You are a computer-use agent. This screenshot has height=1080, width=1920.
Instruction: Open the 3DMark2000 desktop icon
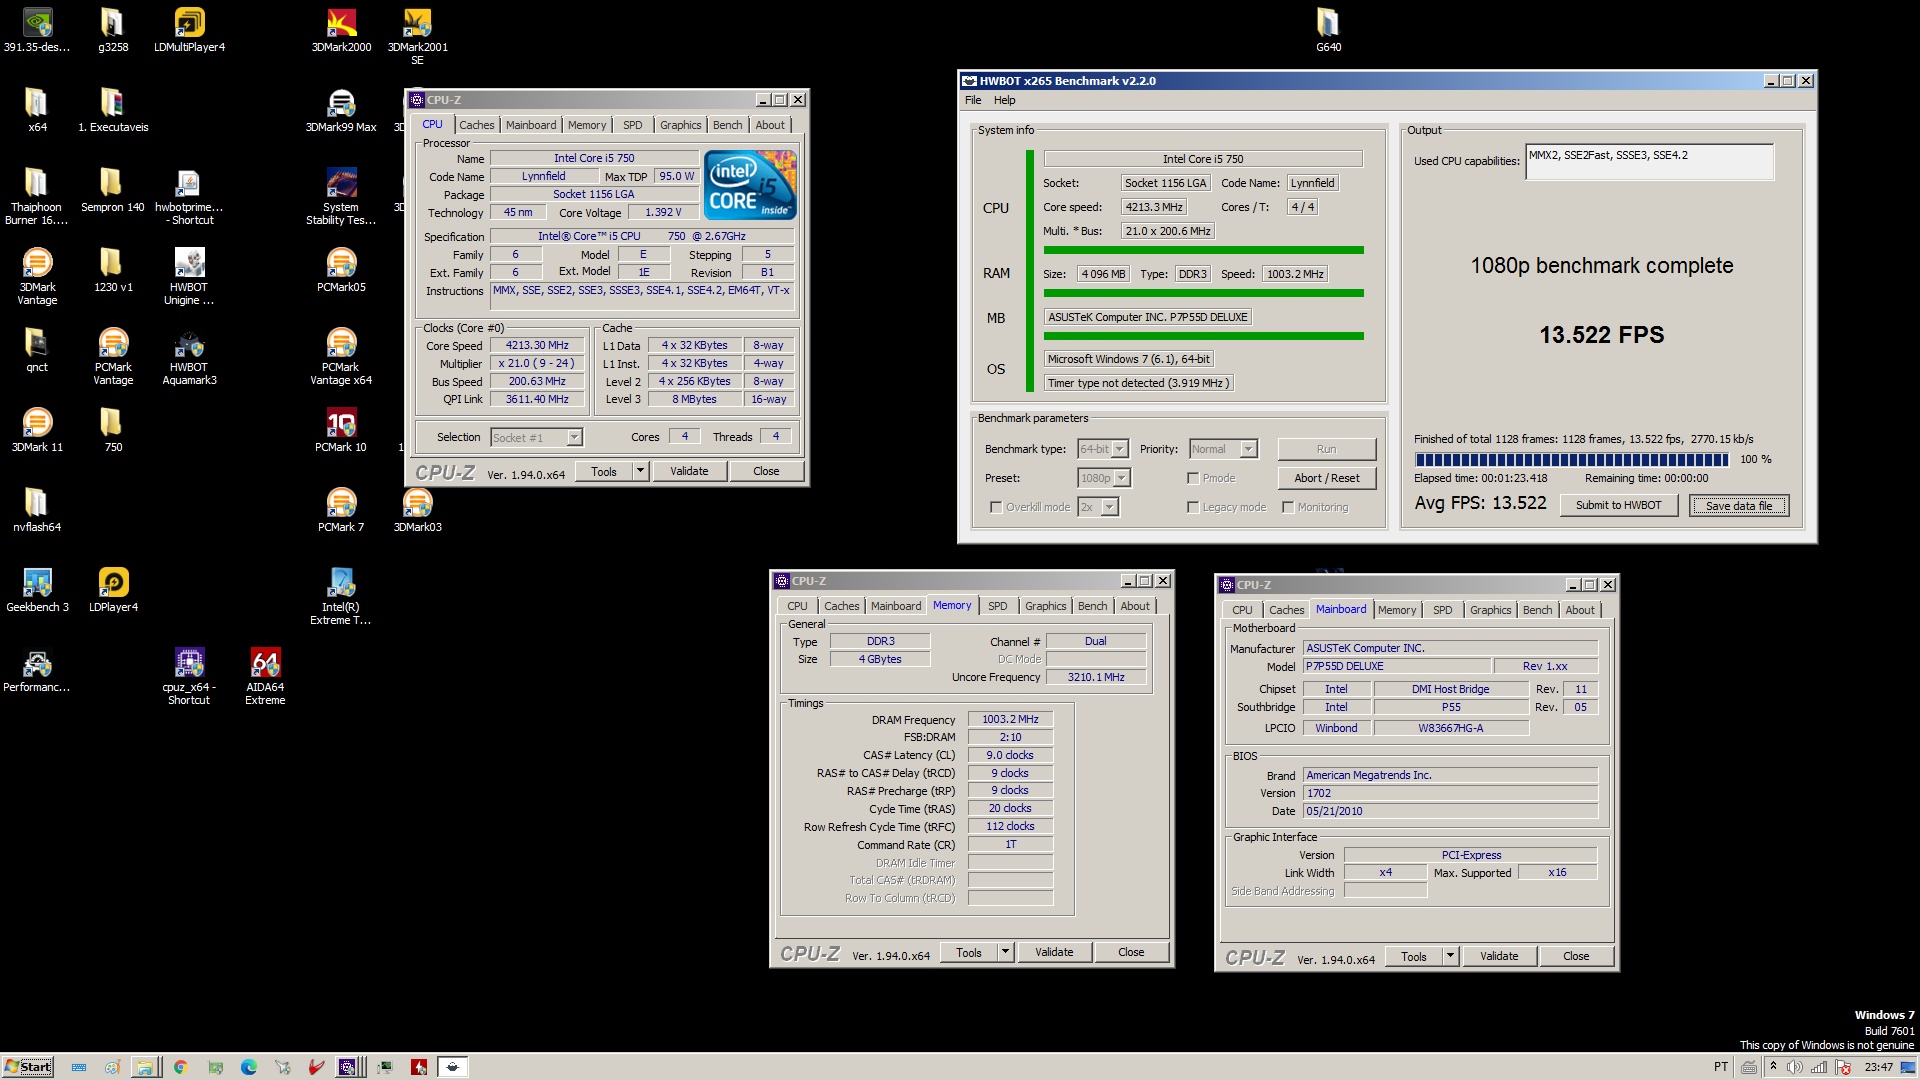tap(341, 30)
